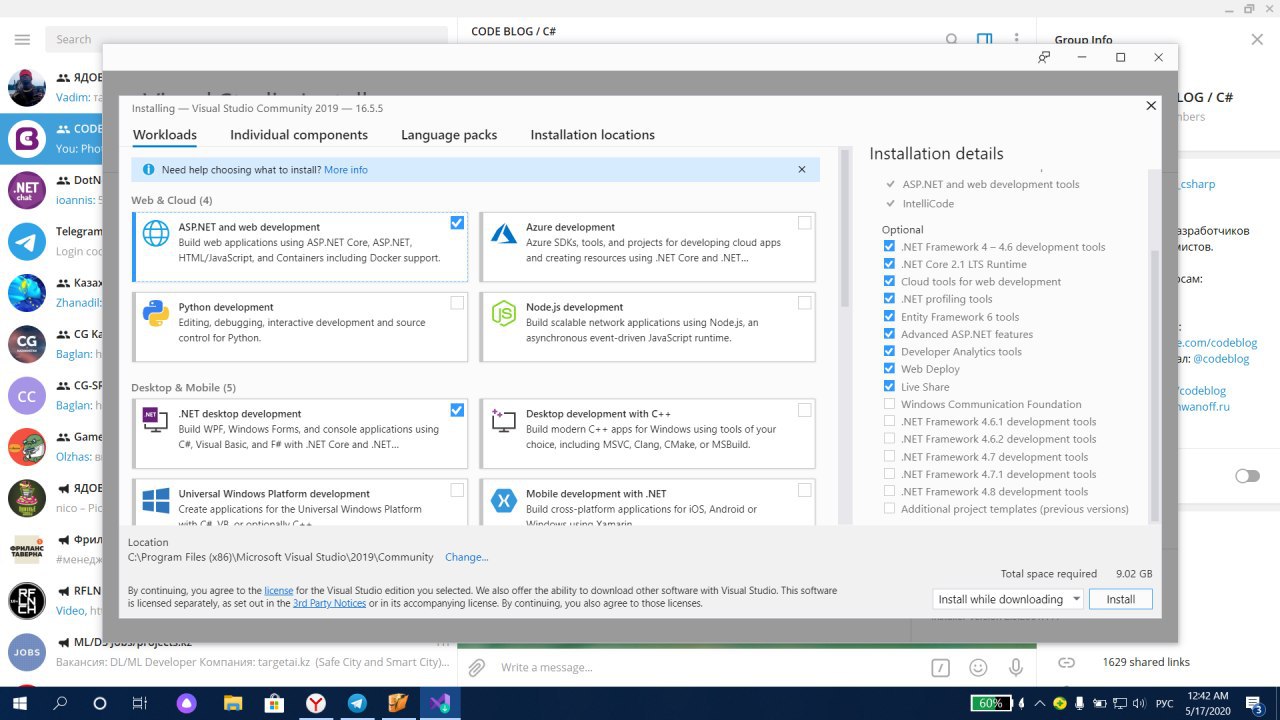Click the More info link in banner
This screenshot has width=1280, height=720.
346,170
